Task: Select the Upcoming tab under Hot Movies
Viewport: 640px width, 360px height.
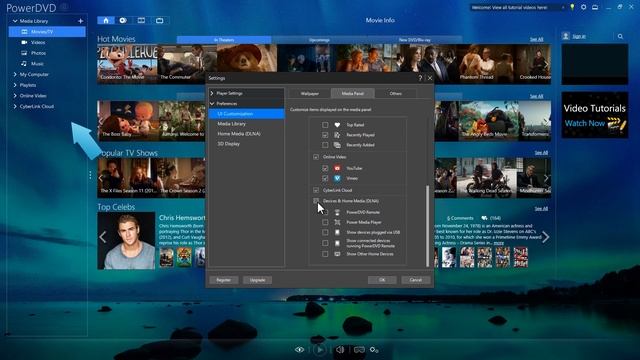Action: [x=319, y=40]
